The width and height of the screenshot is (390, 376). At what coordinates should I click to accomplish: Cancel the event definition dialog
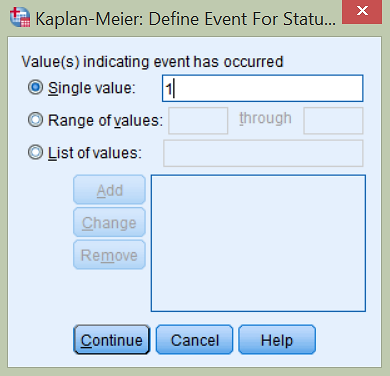coord(195,340)
